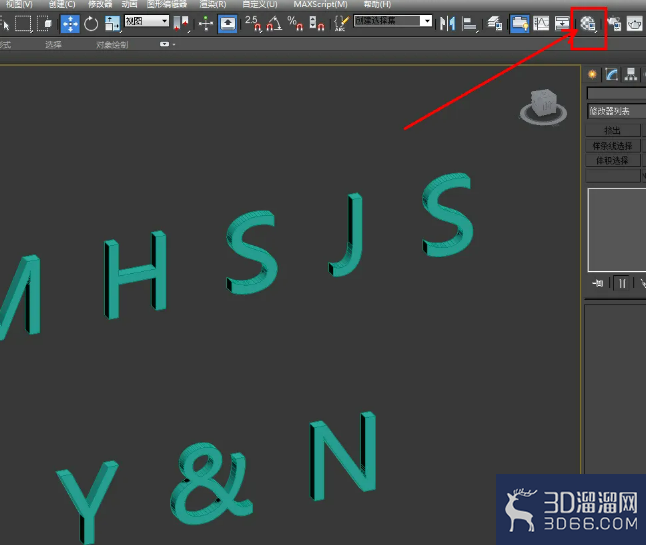The image size is (646, 545).
Task: Click the Use Pivot Point Center icon
Action: tap(181, 23)
